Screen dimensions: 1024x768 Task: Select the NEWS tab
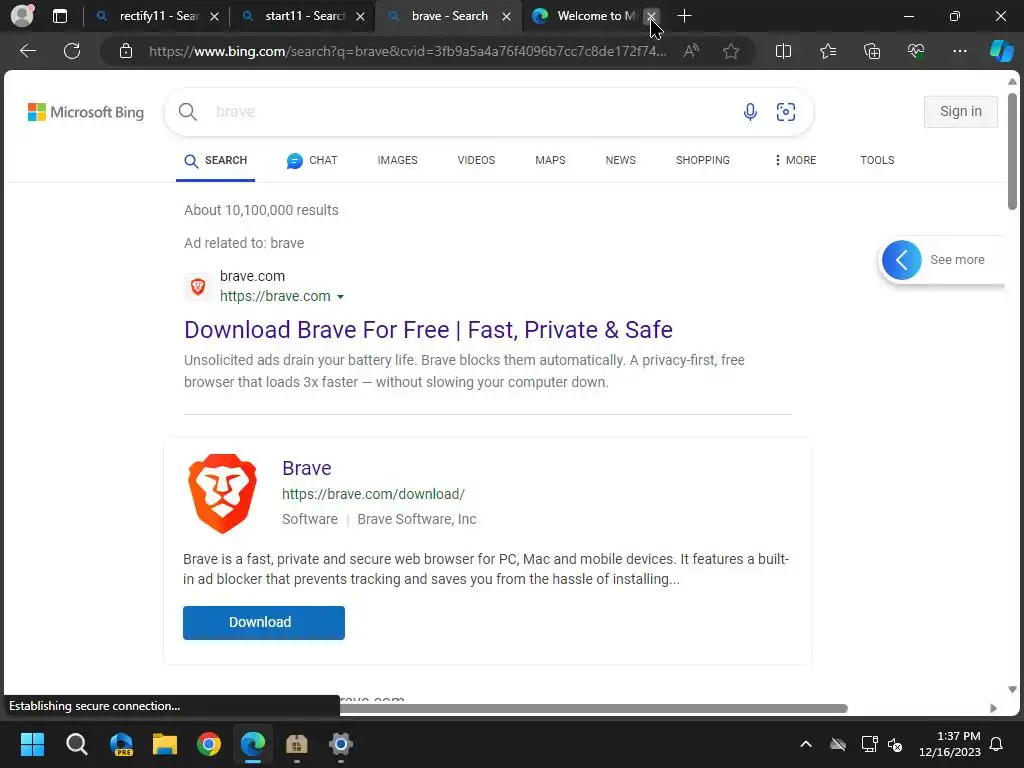pos(620,160)
